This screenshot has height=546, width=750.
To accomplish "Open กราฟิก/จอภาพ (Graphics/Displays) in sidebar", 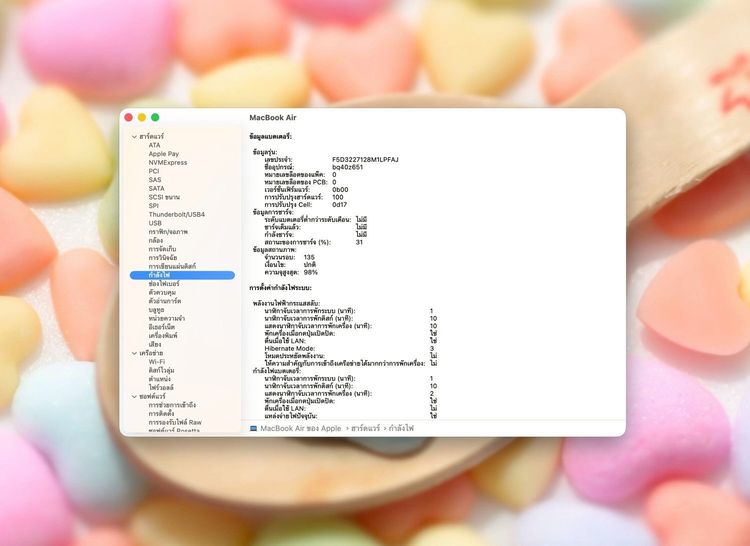I will click(x=168, y=231).
